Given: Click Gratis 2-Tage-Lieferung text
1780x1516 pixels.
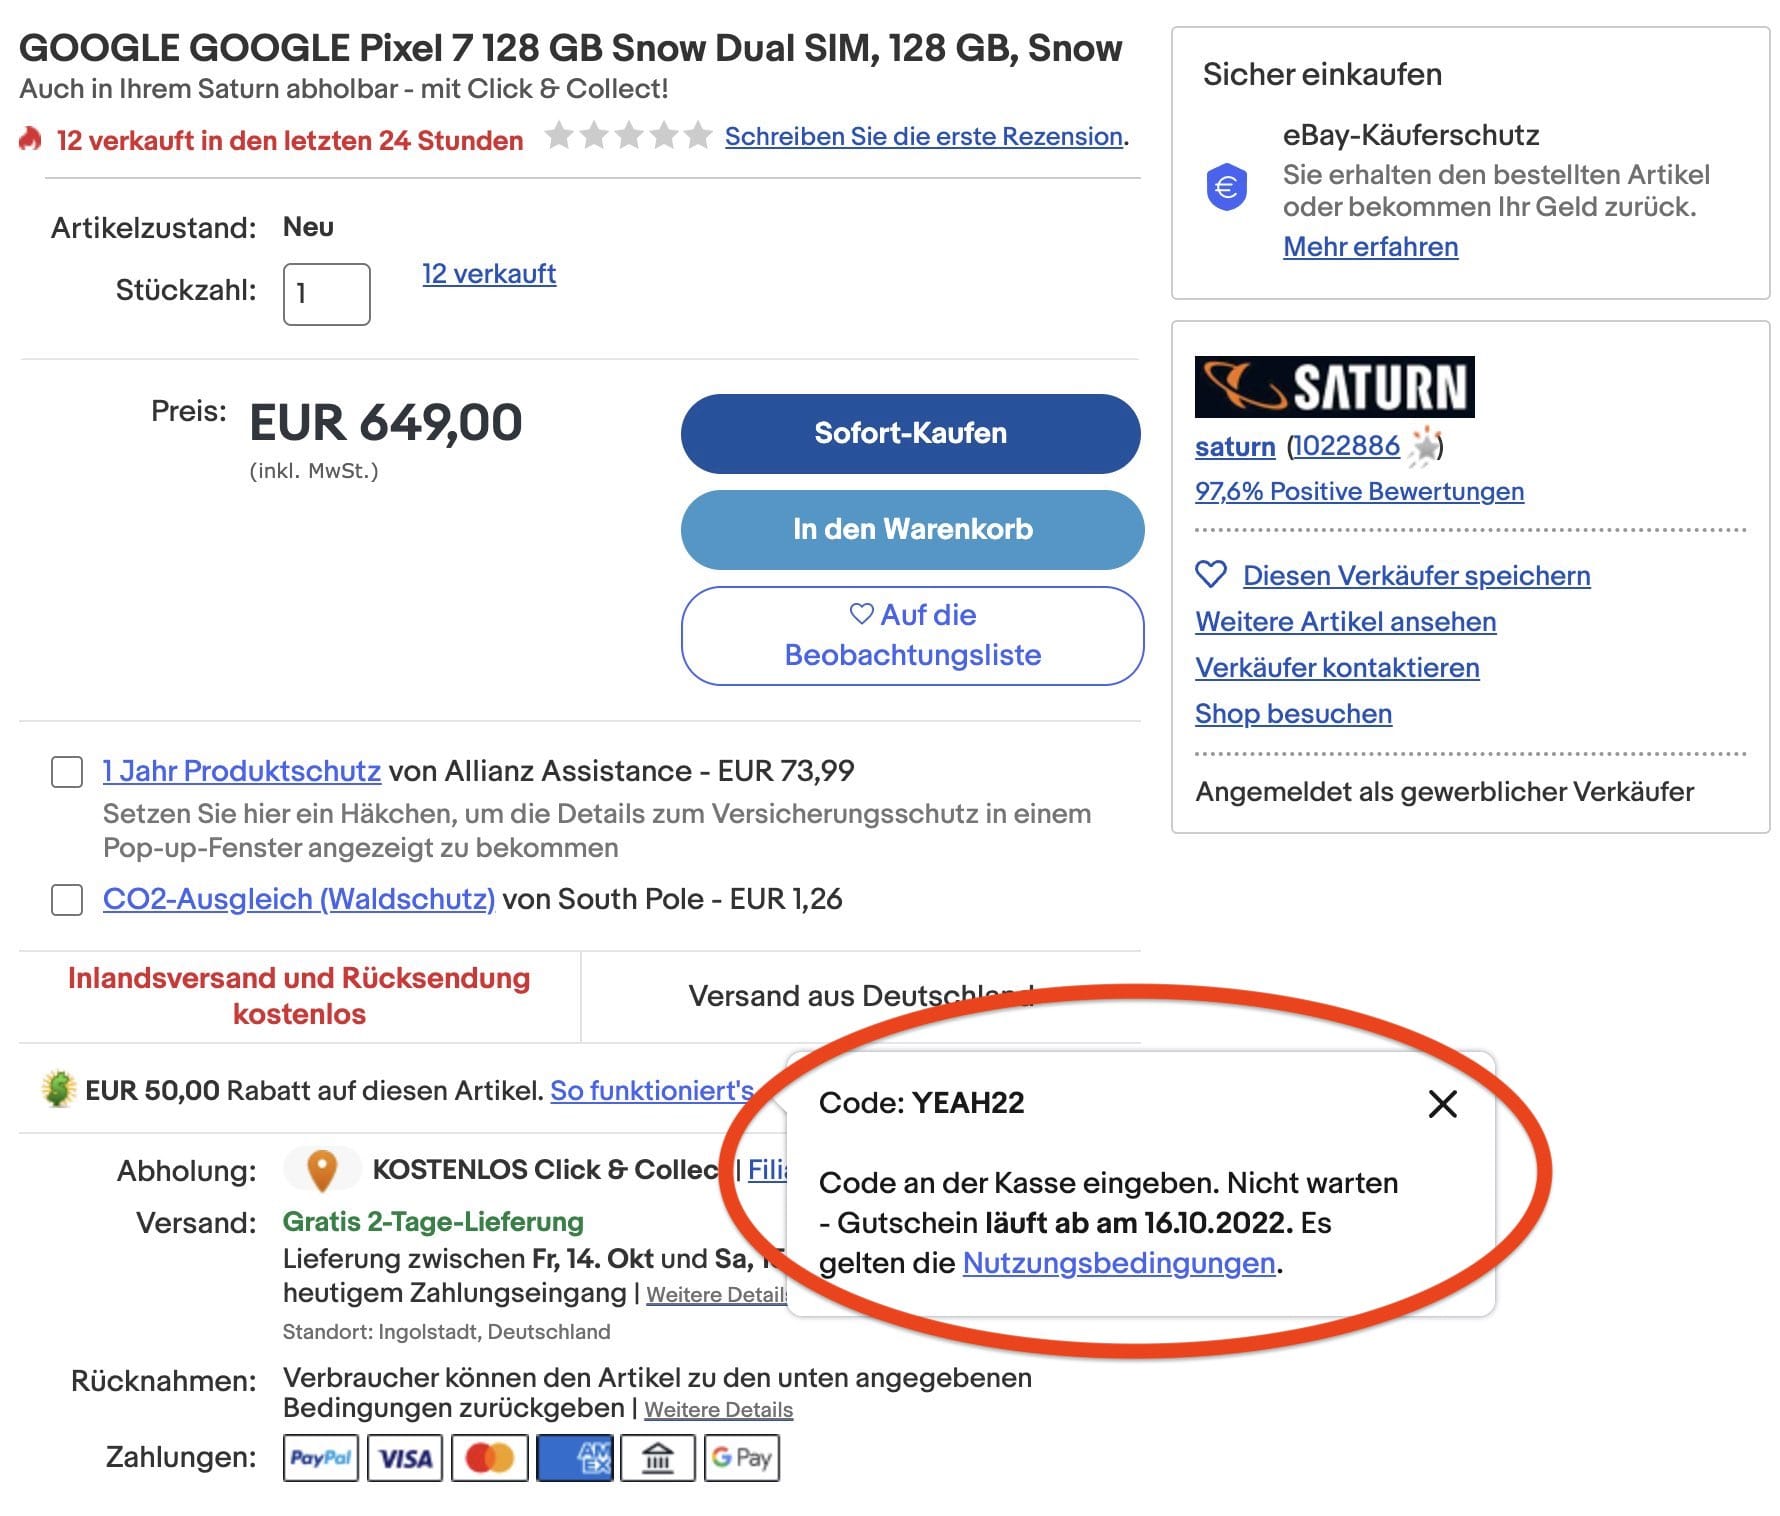Looking at the screenshot, I should pos(433,1222).
